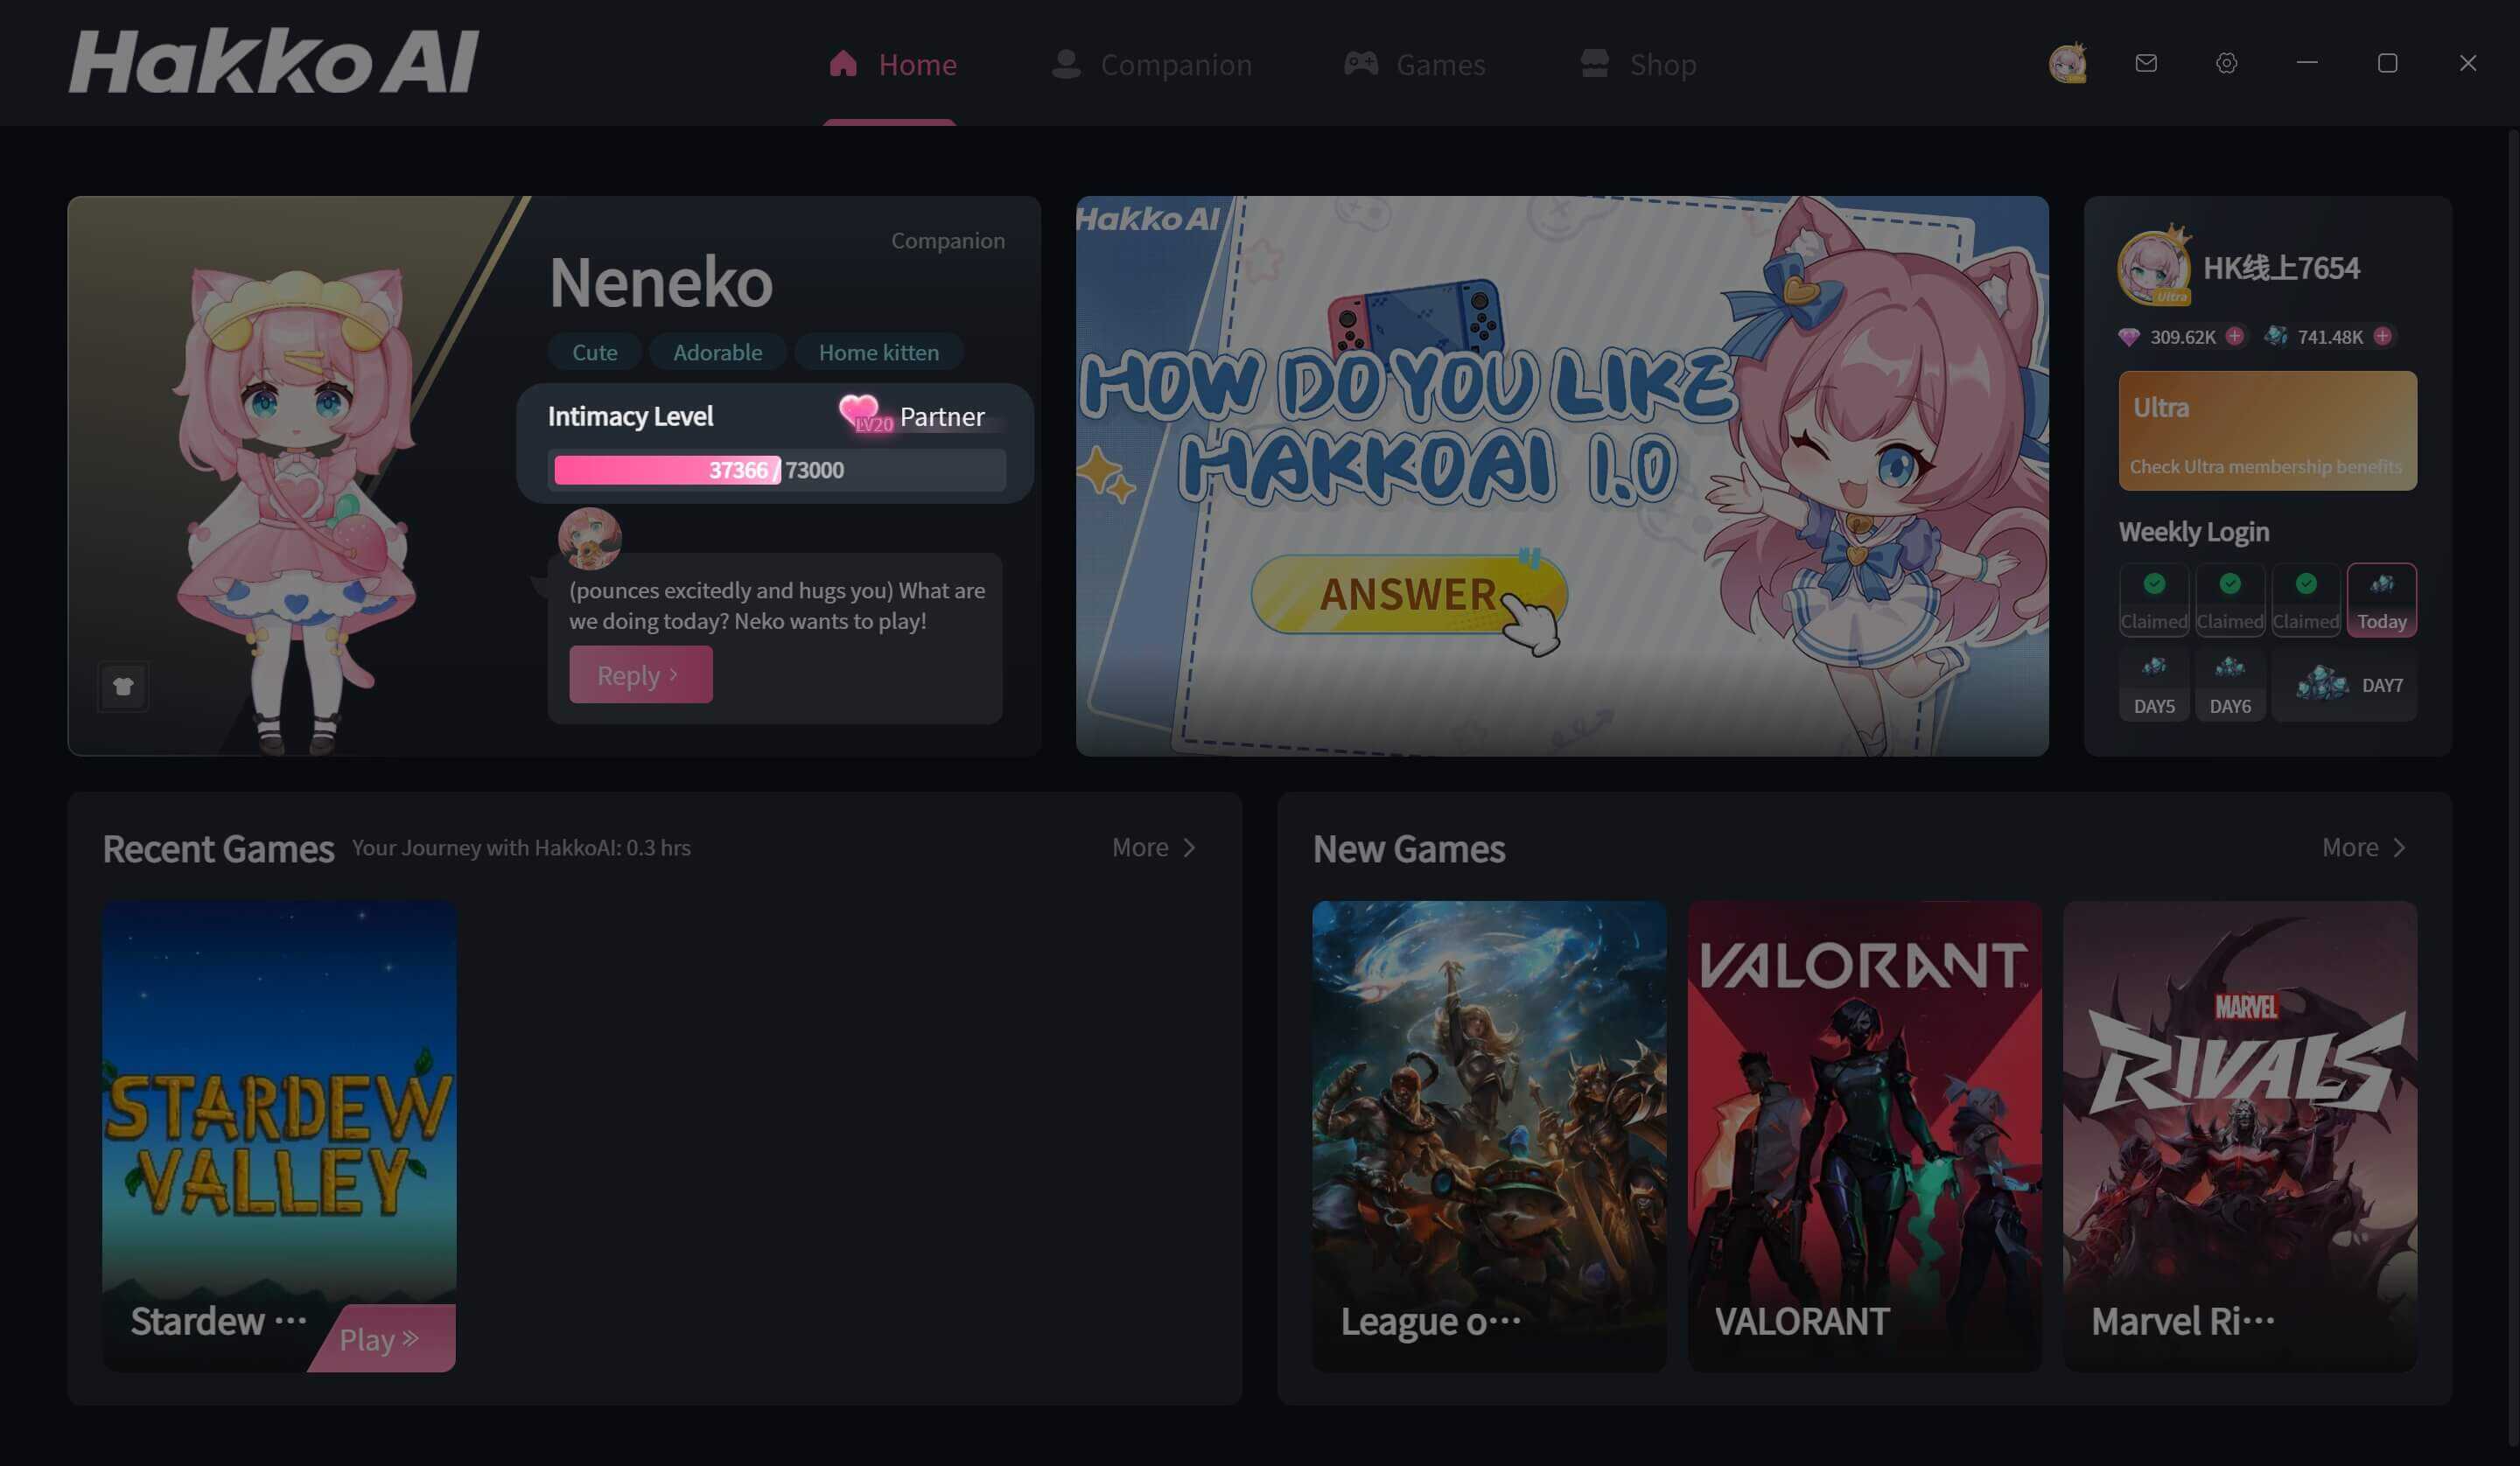Click the Neneko name heading
Screen dimensions: 2520x1466
660,282
